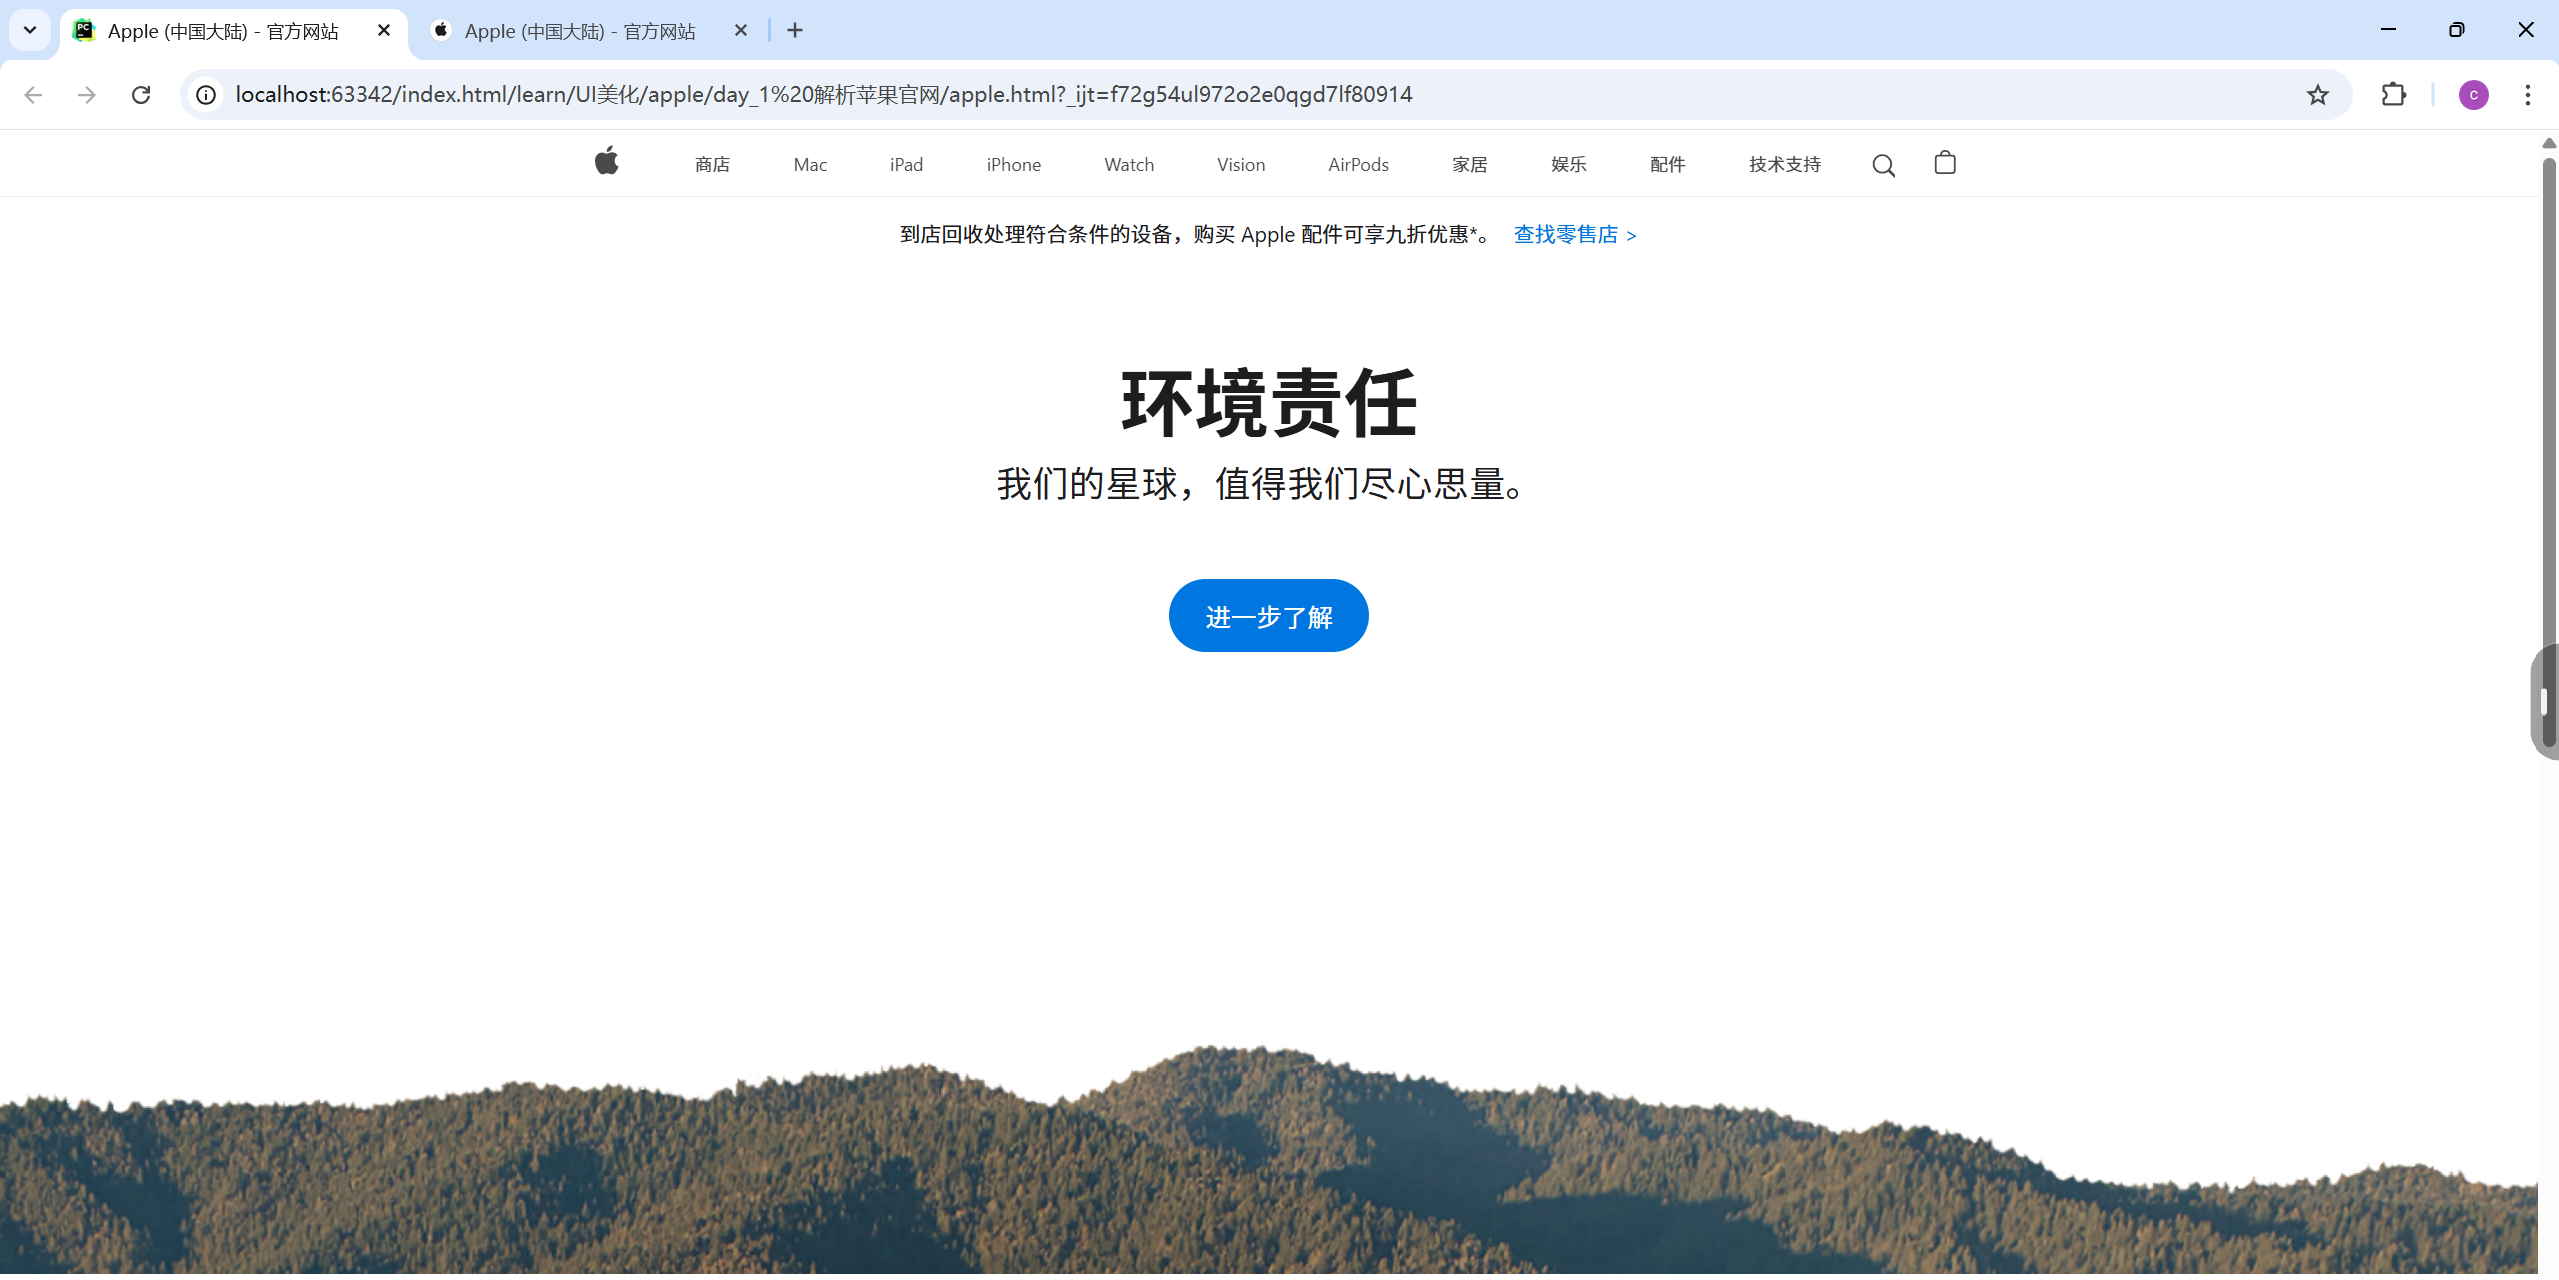View site information icon in address bar
Viewport: 2559px width, 1280px height.
206,95
